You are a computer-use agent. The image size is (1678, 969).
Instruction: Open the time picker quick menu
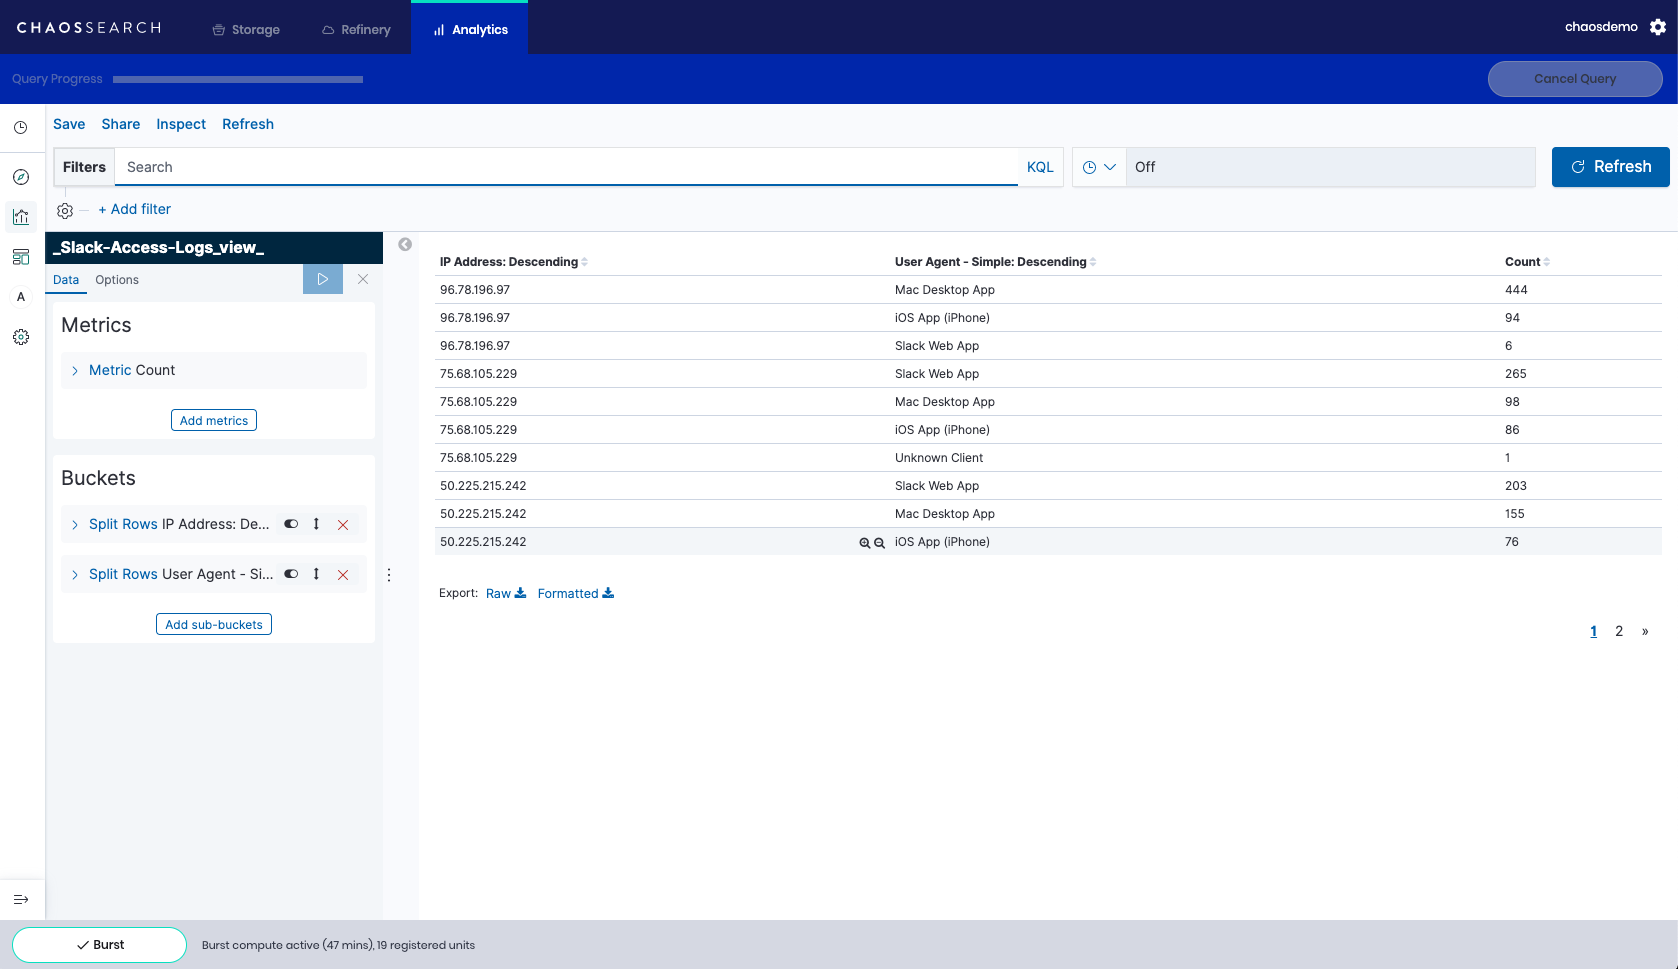[x=1099, y=167]
